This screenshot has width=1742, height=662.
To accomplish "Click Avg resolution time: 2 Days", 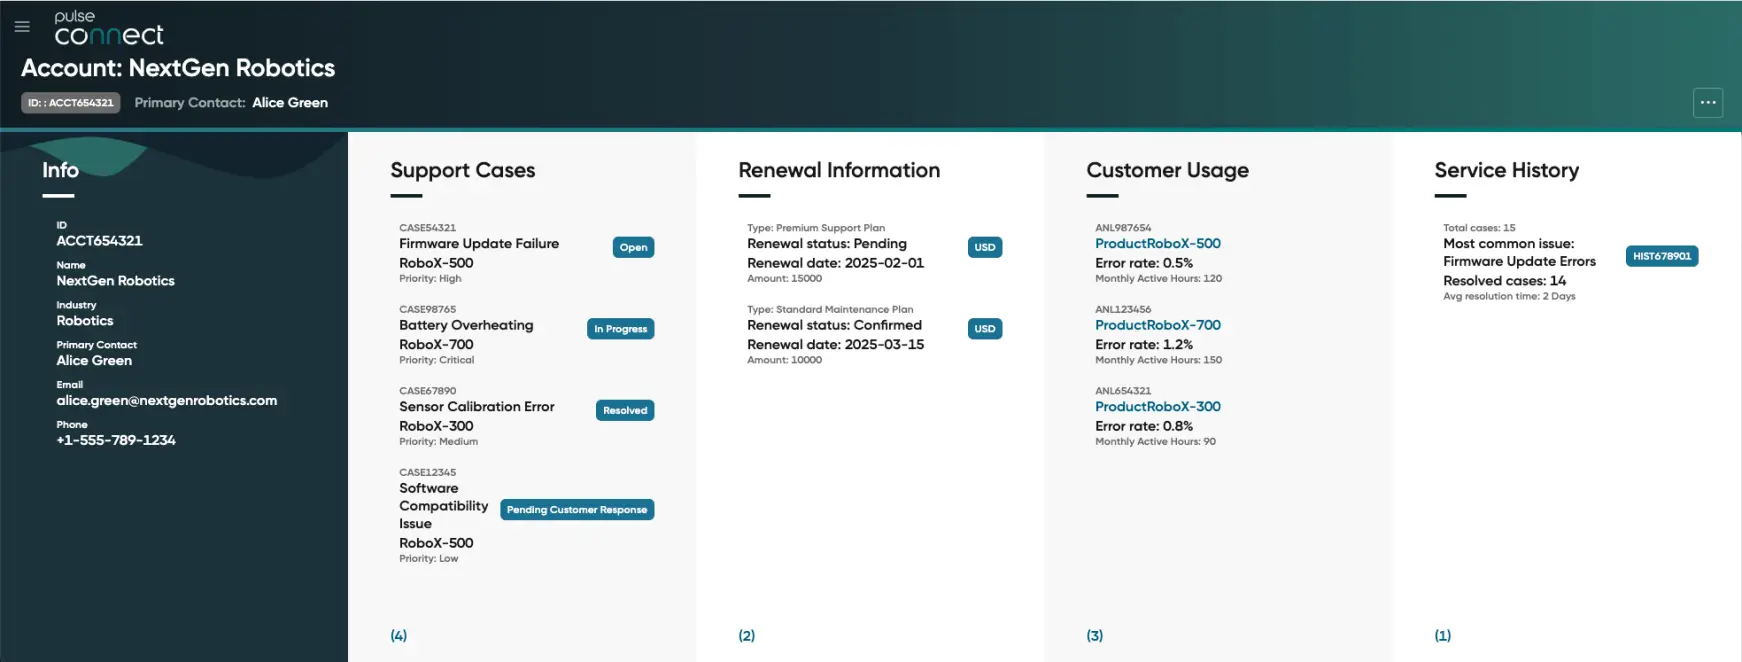I will (x=1509, y=296).
